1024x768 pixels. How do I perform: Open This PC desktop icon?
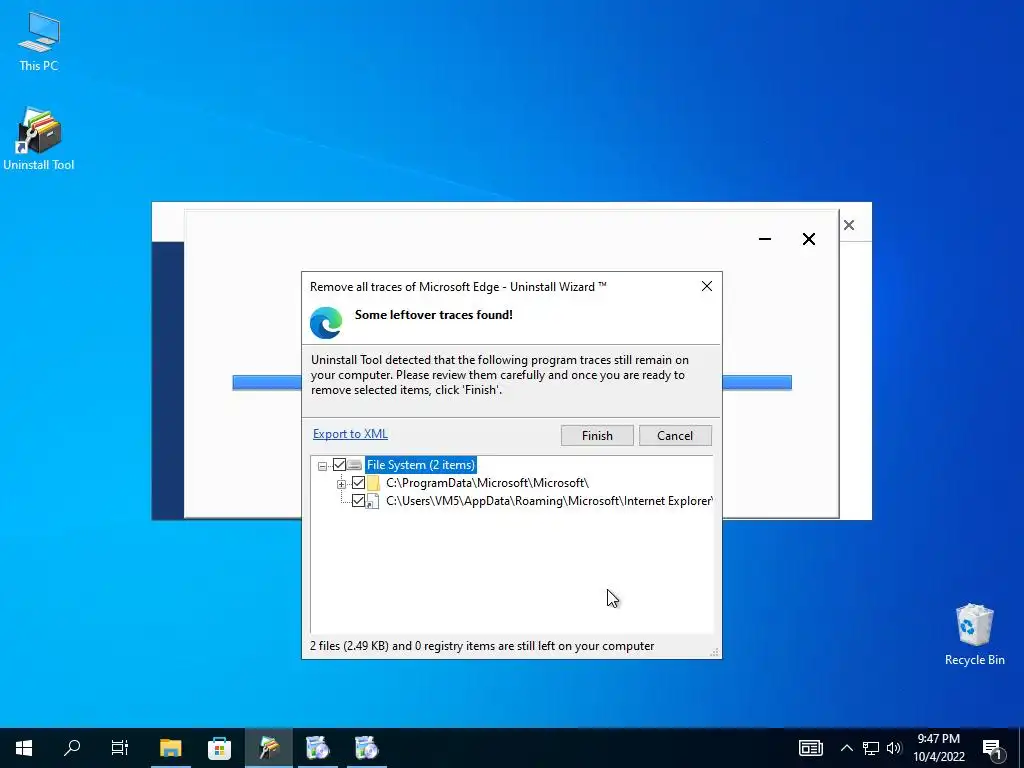39,41
